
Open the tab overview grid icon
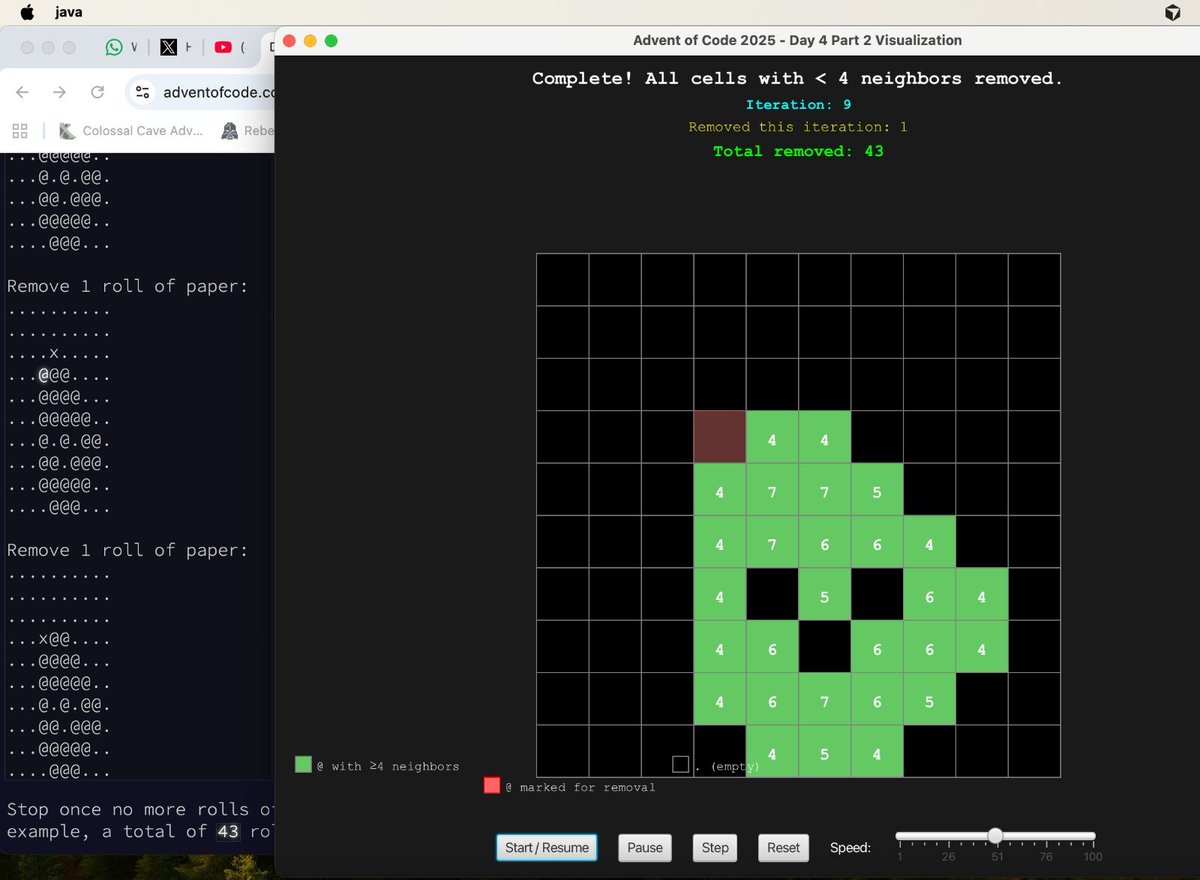pyautogui.click(x=20, y=131)
